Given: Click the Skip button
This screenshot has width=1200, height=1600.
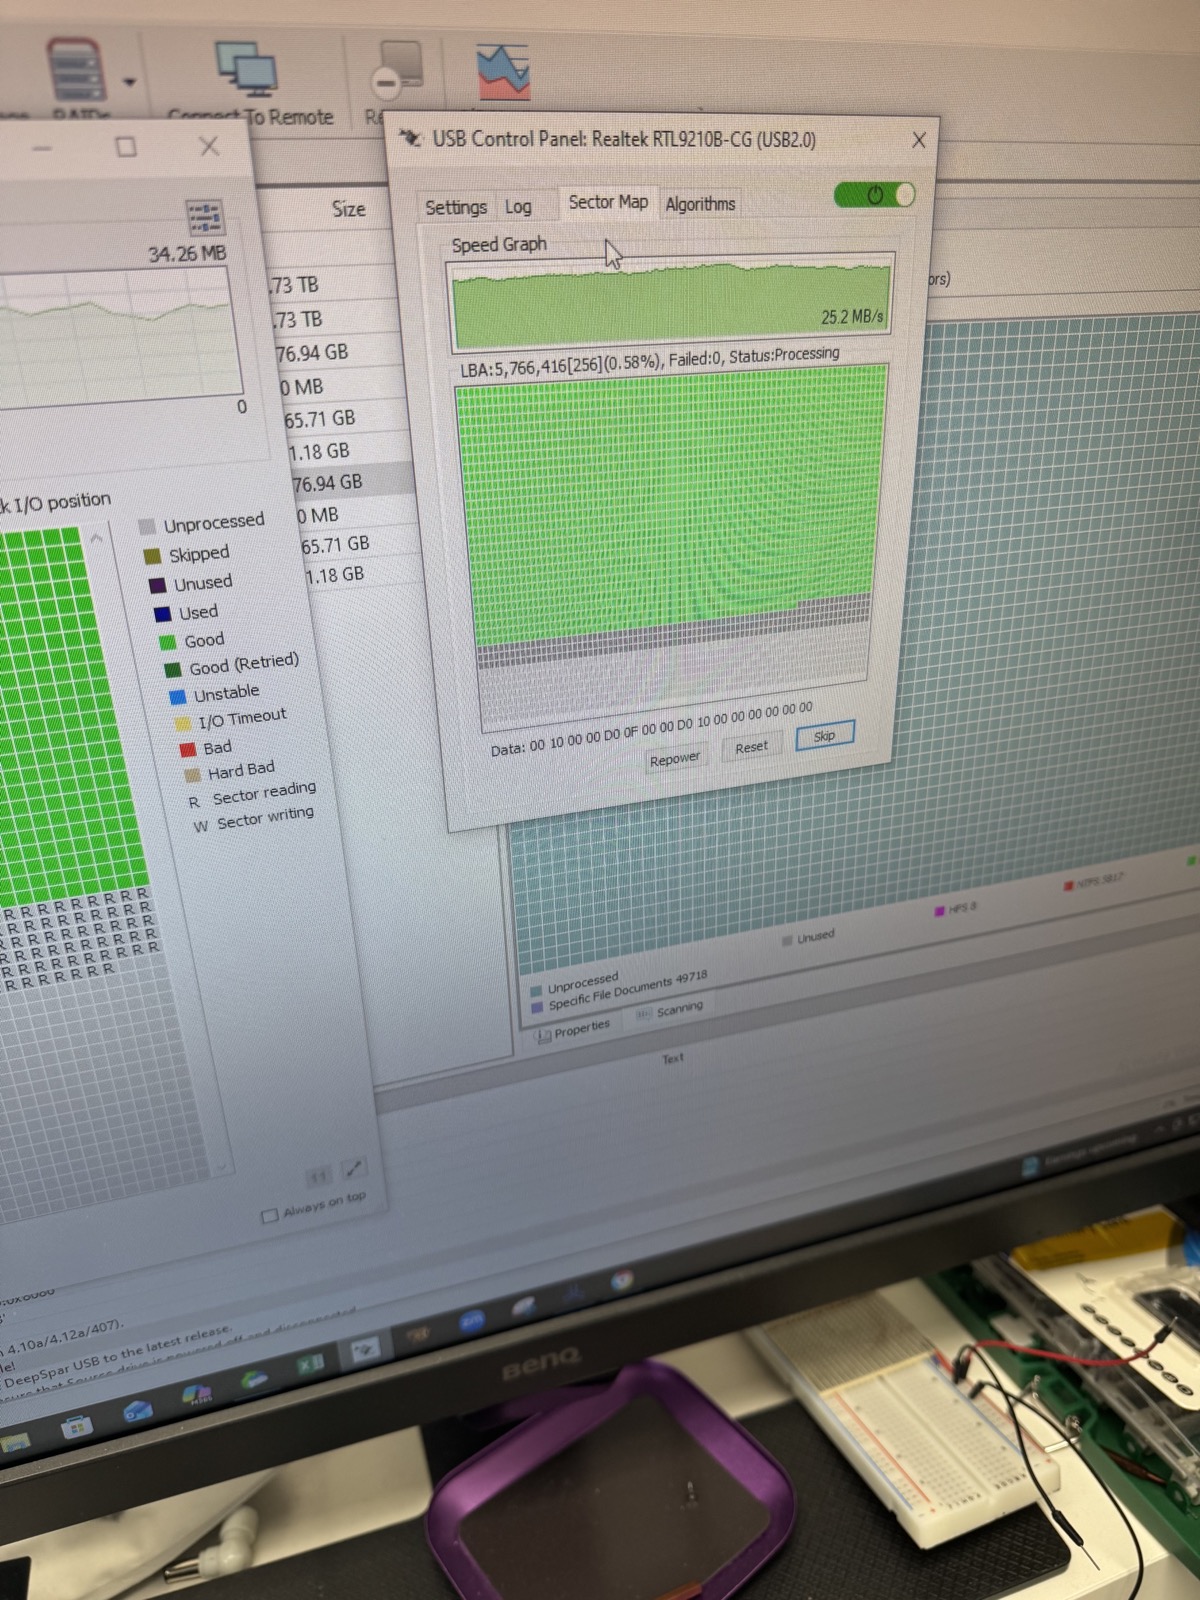Looking at the screenshot, I should pyautogui.click(x=825, y=736).
